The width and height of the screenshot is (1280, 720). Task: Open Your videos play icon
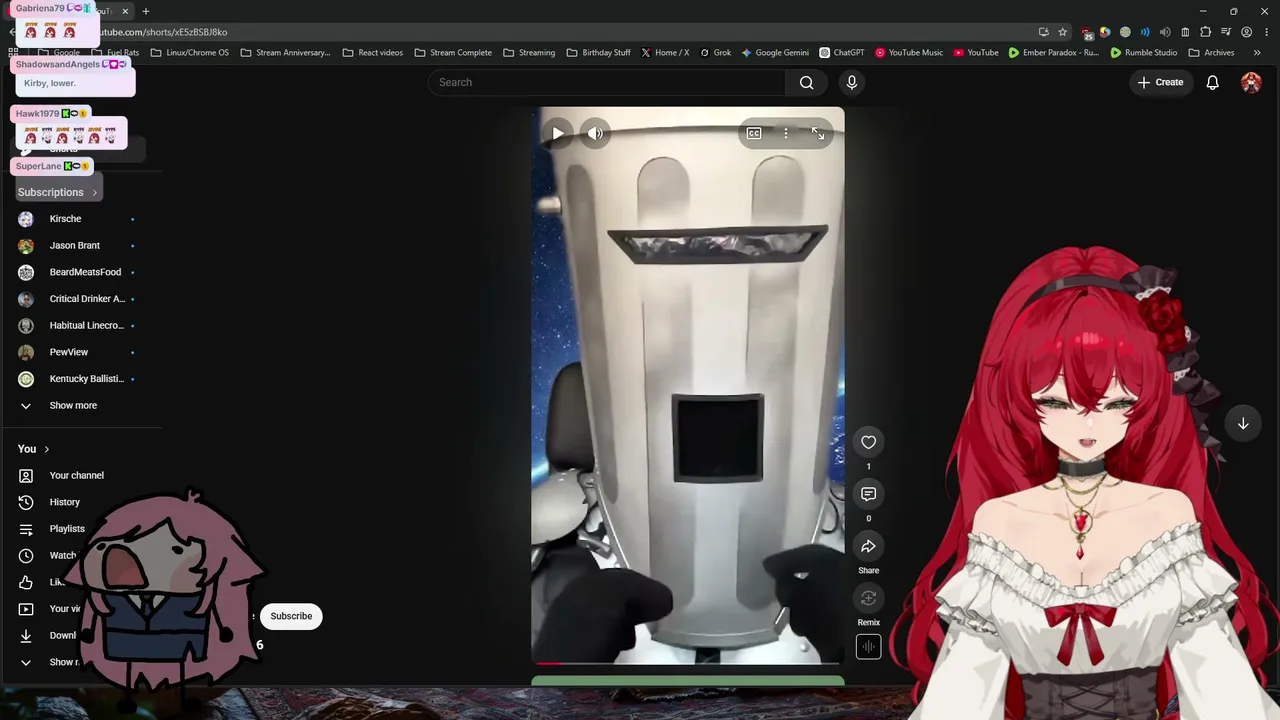[x=26, y=609]
